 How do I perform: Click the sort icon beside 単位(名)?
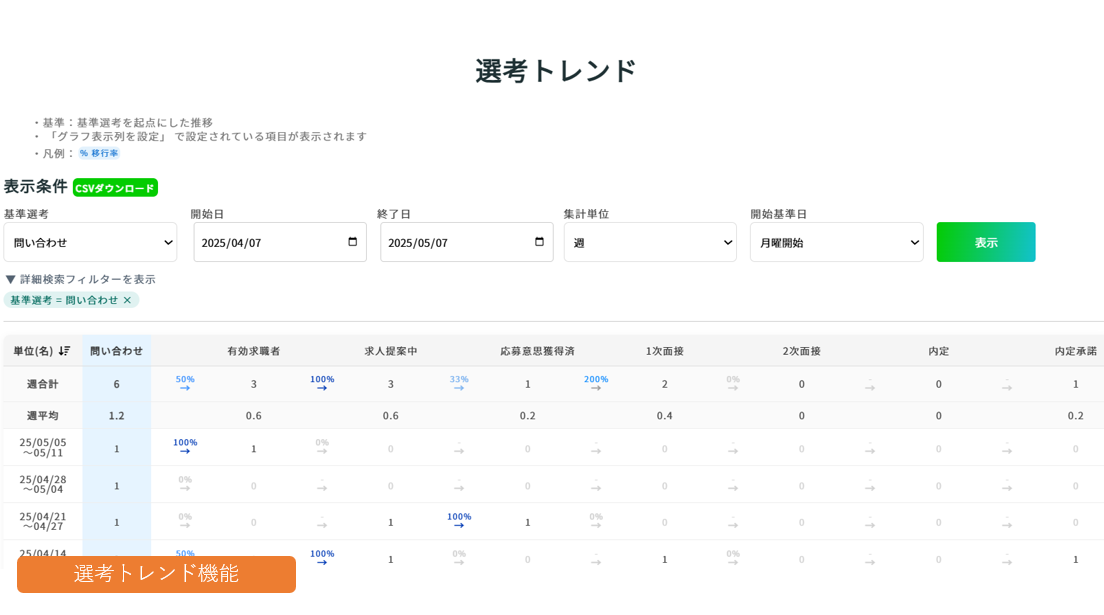pos(65,351)
